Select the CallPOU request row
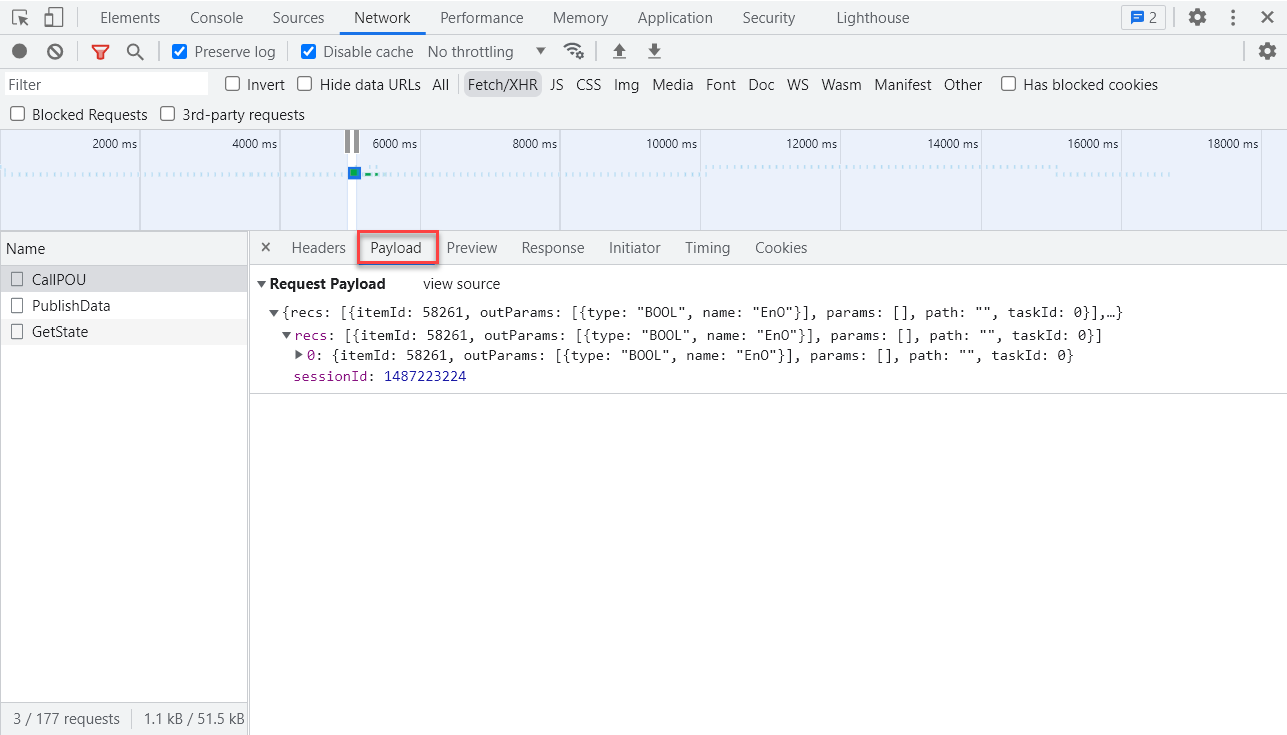The width and height of the screenshot is (1287, 735). [124, 279]
